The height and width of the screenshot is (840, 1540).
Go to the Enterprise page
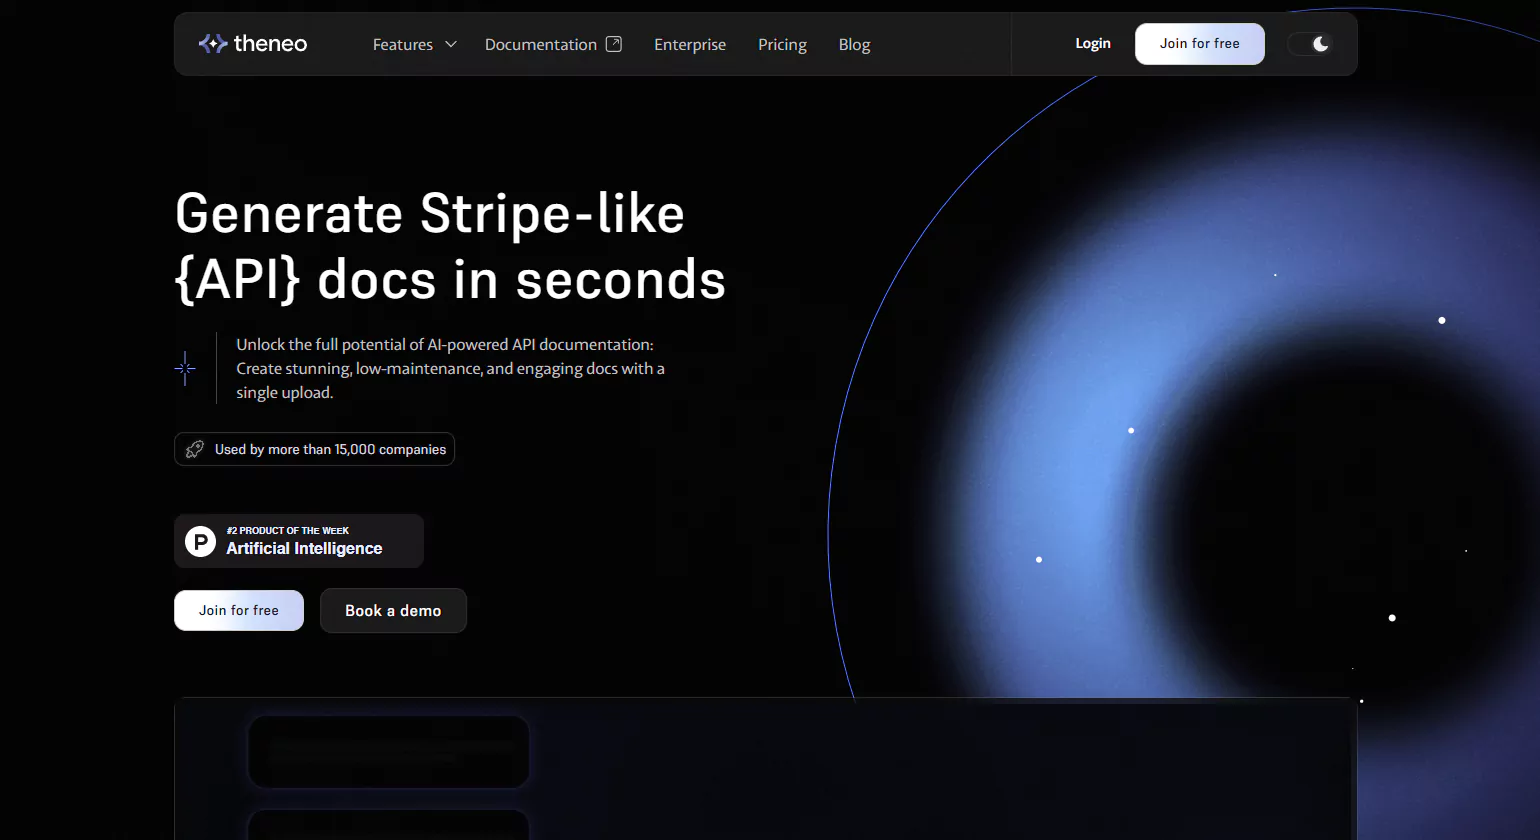tap(690, 45)
